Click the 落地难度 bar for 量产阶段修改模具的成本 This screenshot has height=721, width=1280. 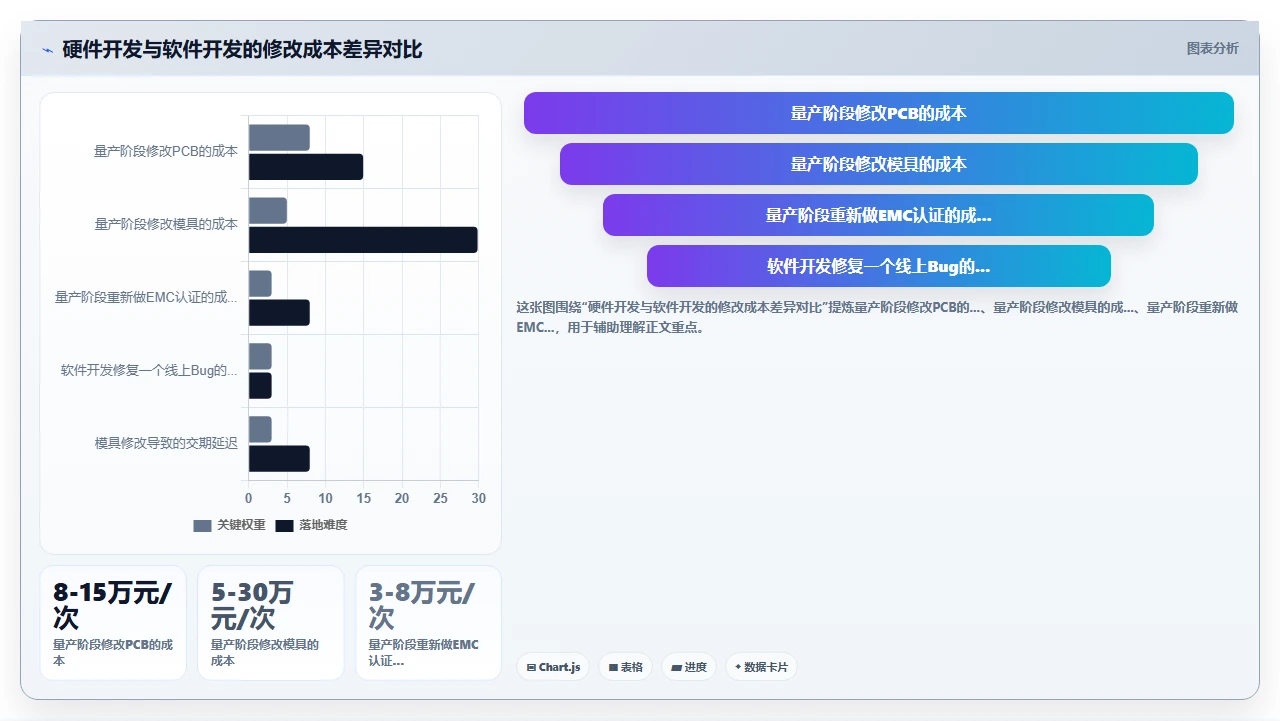[363, 240]
